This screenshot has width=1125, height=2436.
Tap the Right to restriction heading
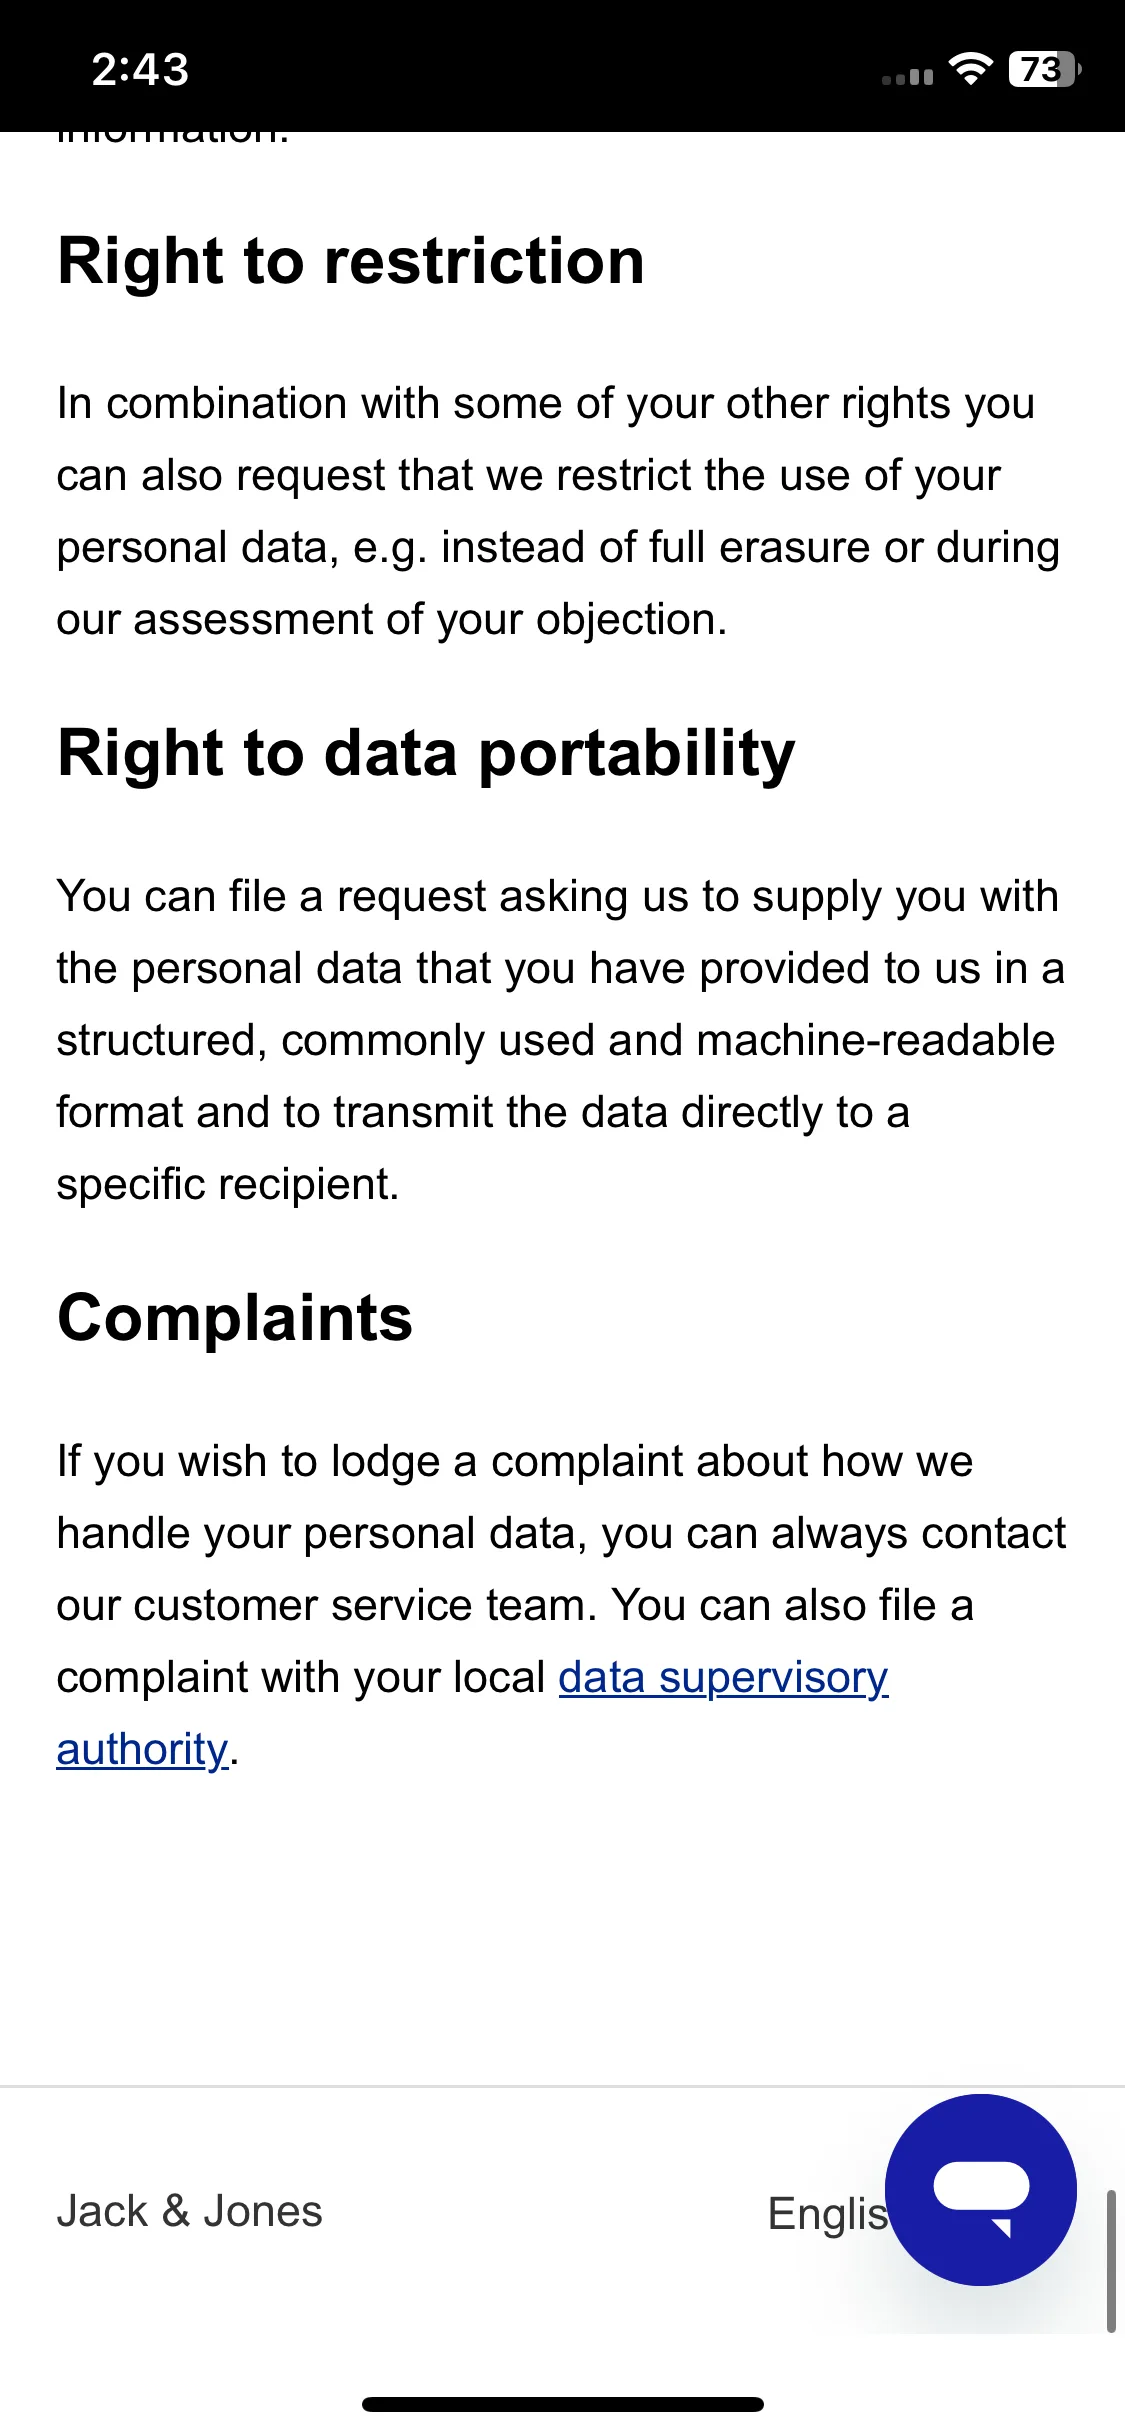click(351, 261)
